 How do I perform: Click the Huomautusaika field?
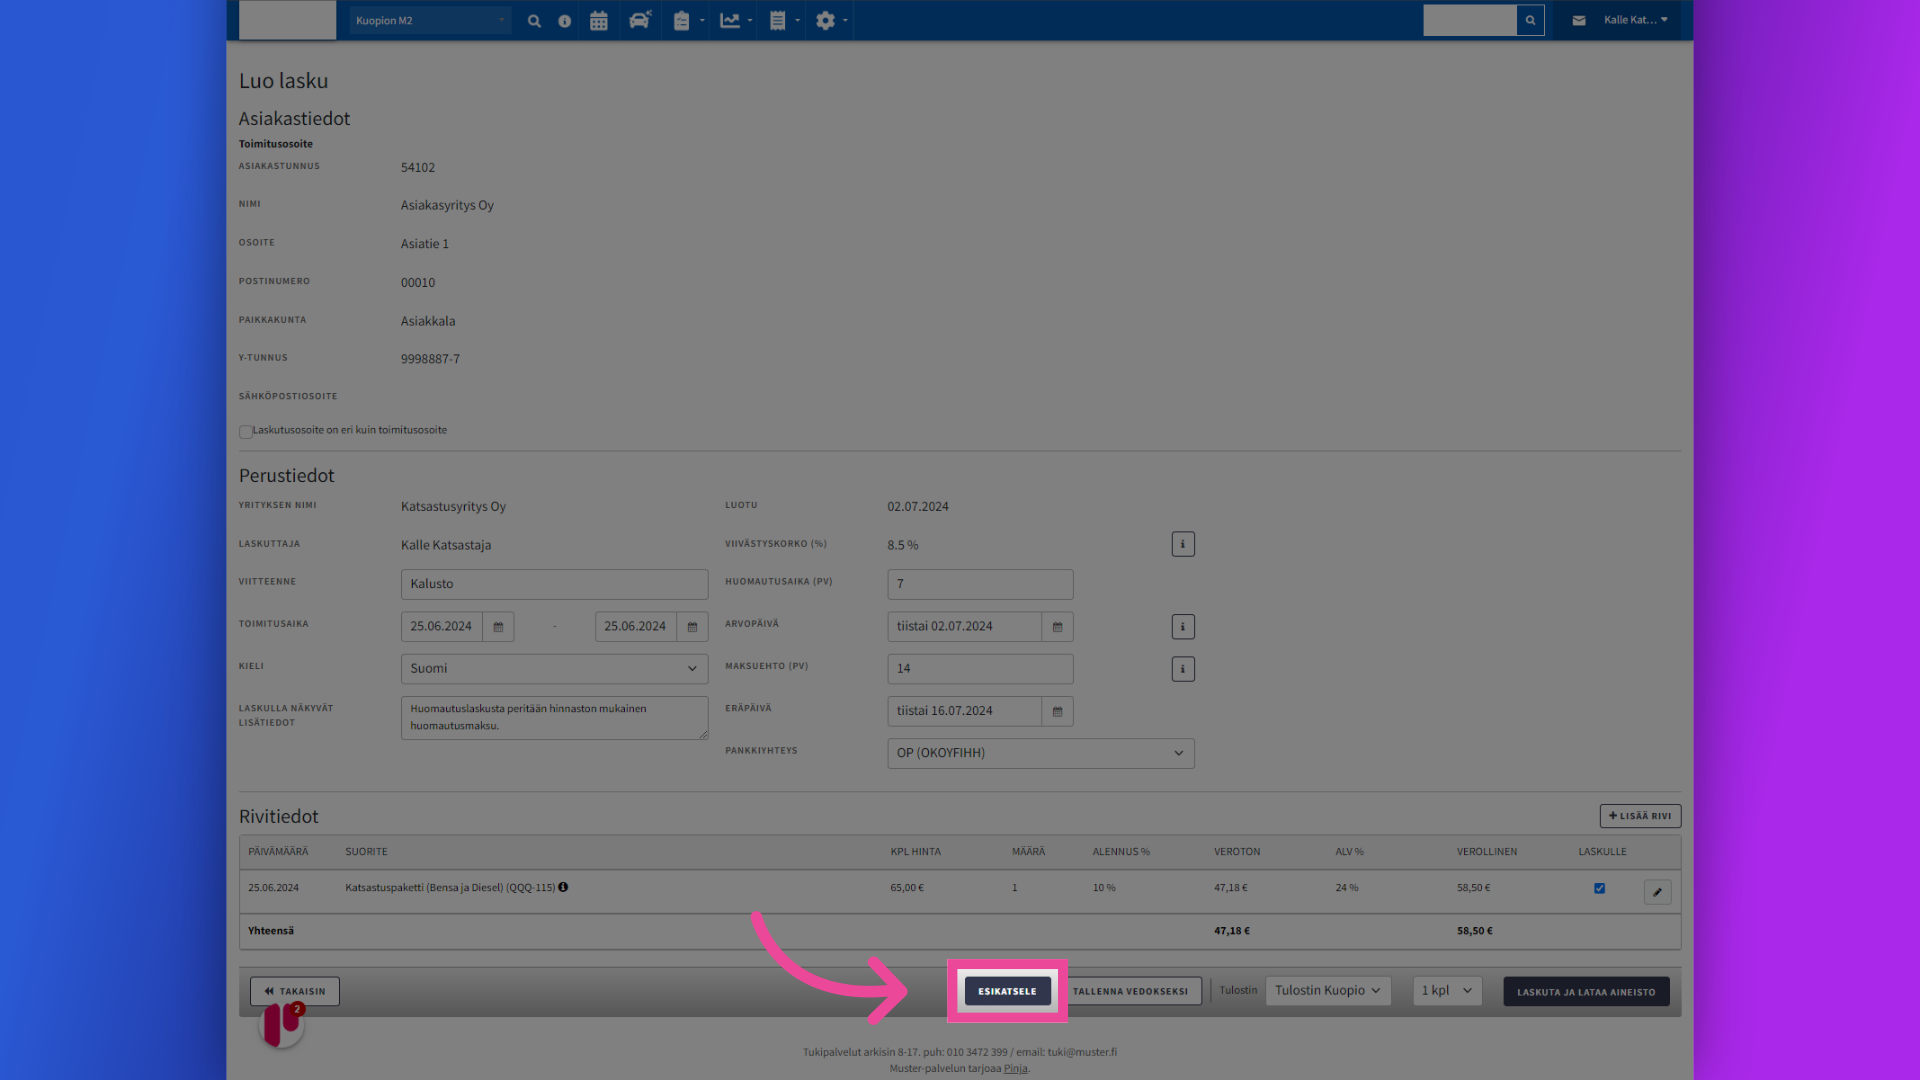(980, 584)
